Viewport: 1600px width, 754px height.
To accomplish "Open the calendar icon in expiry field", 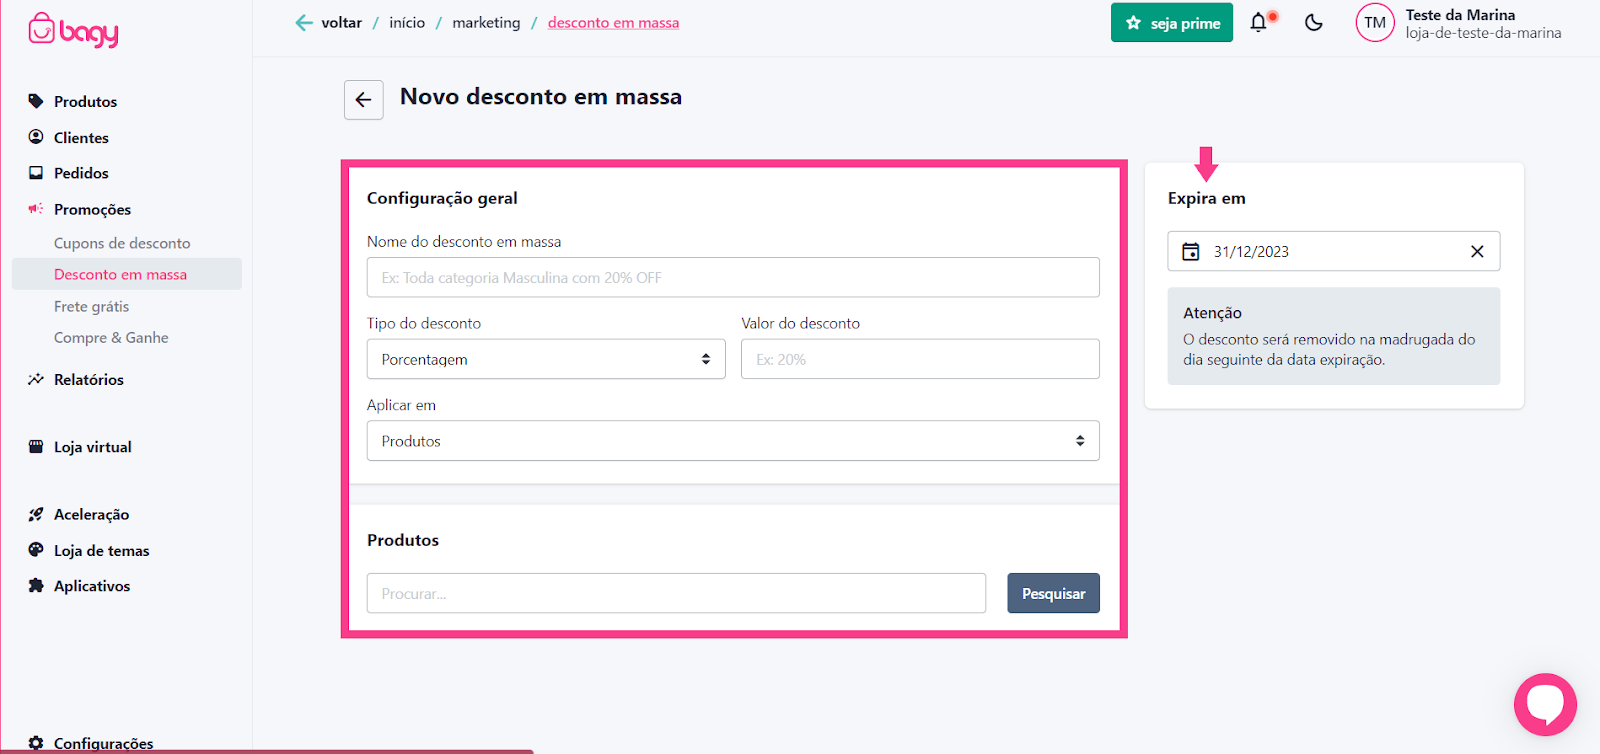I will pos(1191,251).
